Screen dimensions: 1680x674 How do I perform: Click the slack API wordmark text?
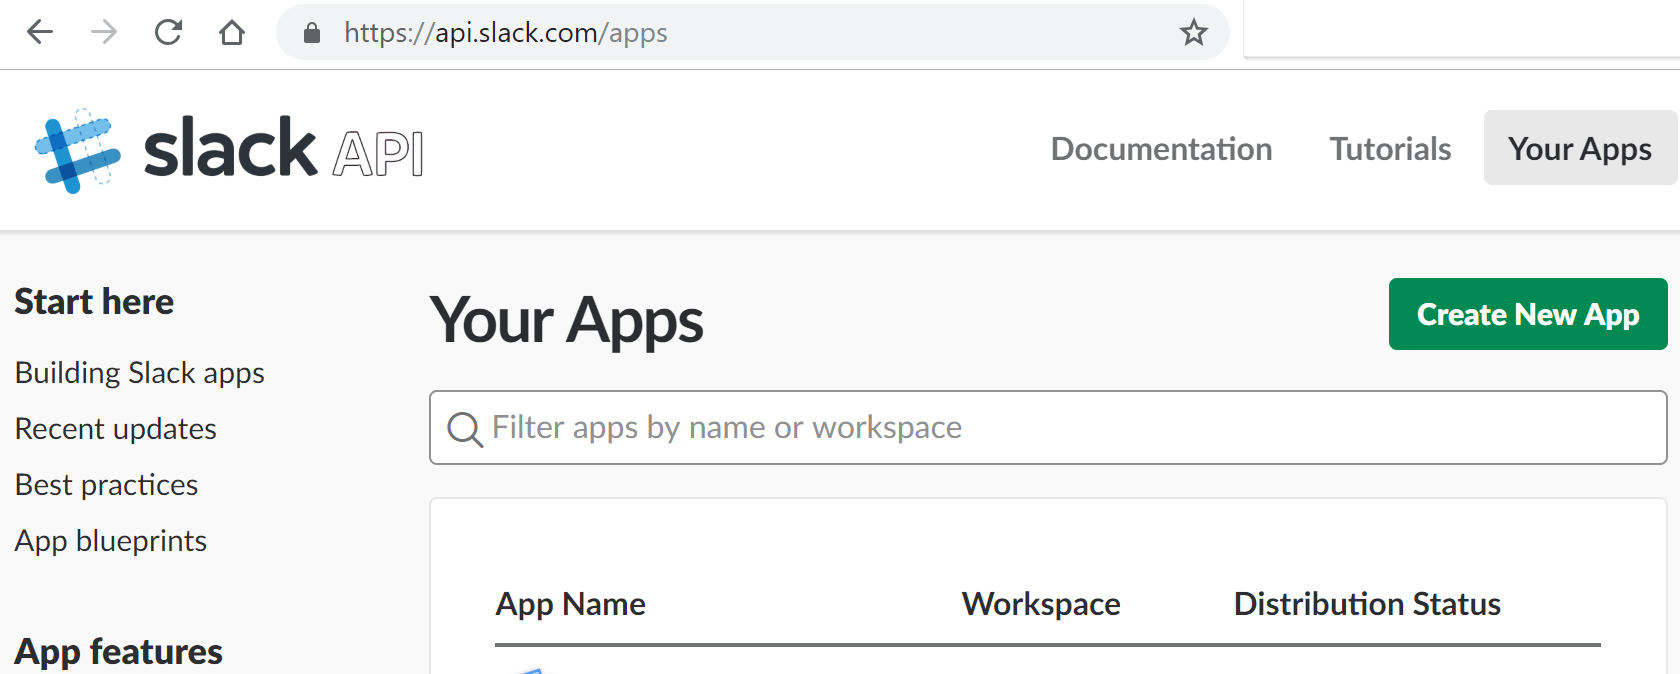[x=284, y=150]
